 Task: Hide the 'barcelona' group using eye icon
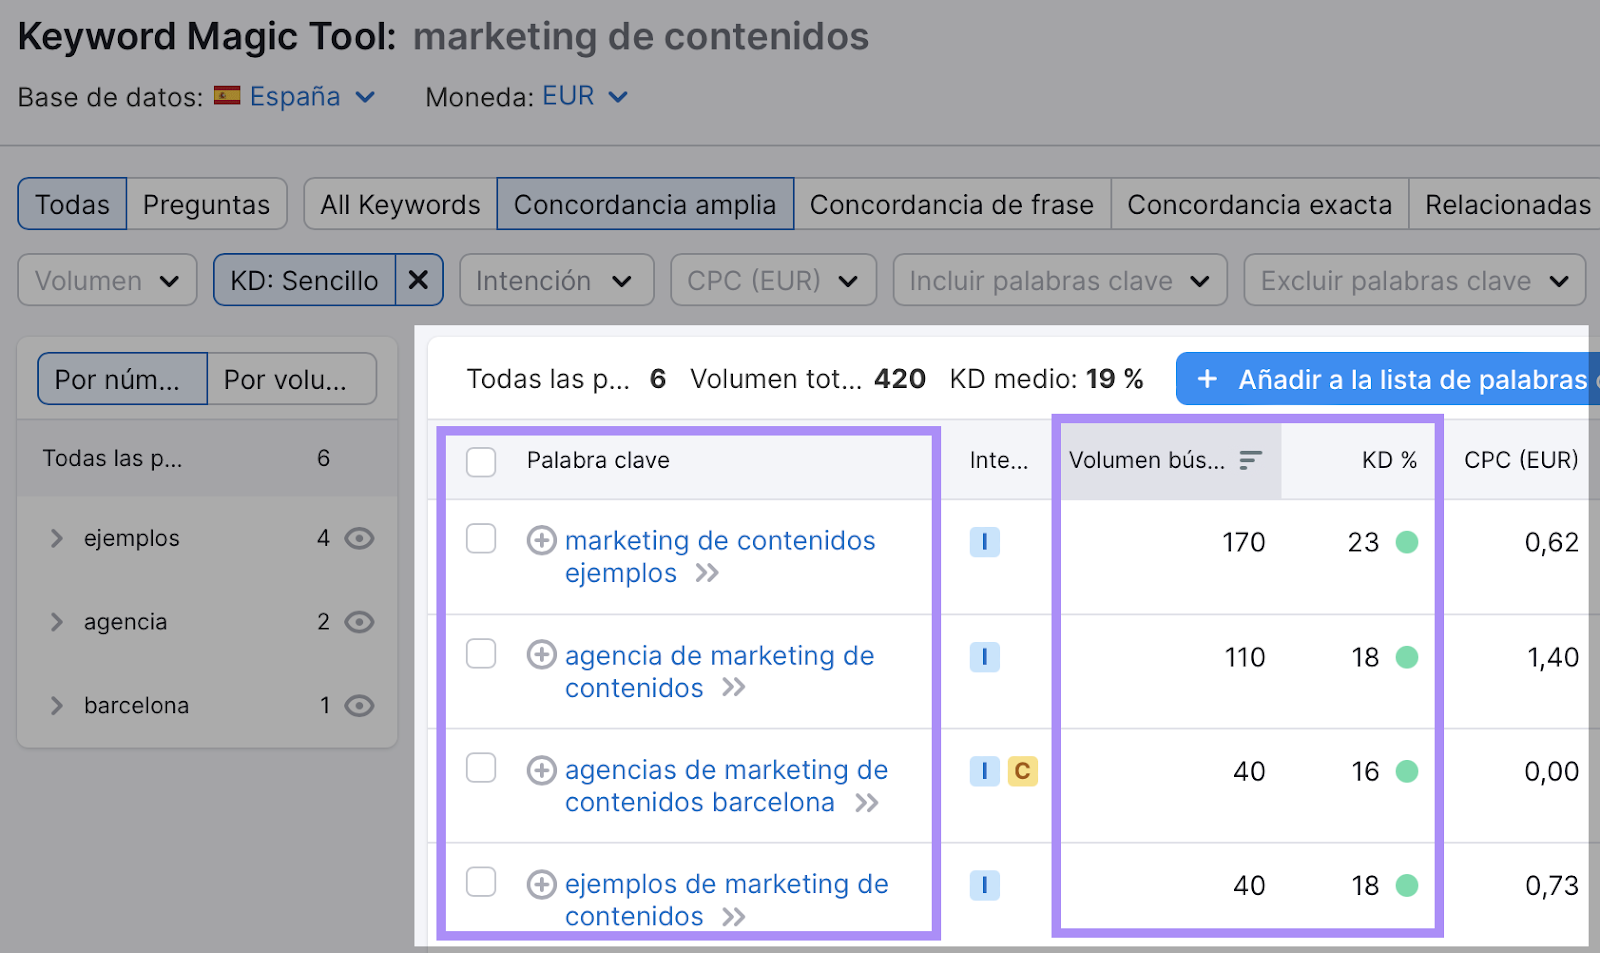pyautogui.click(x=359, y=706)
